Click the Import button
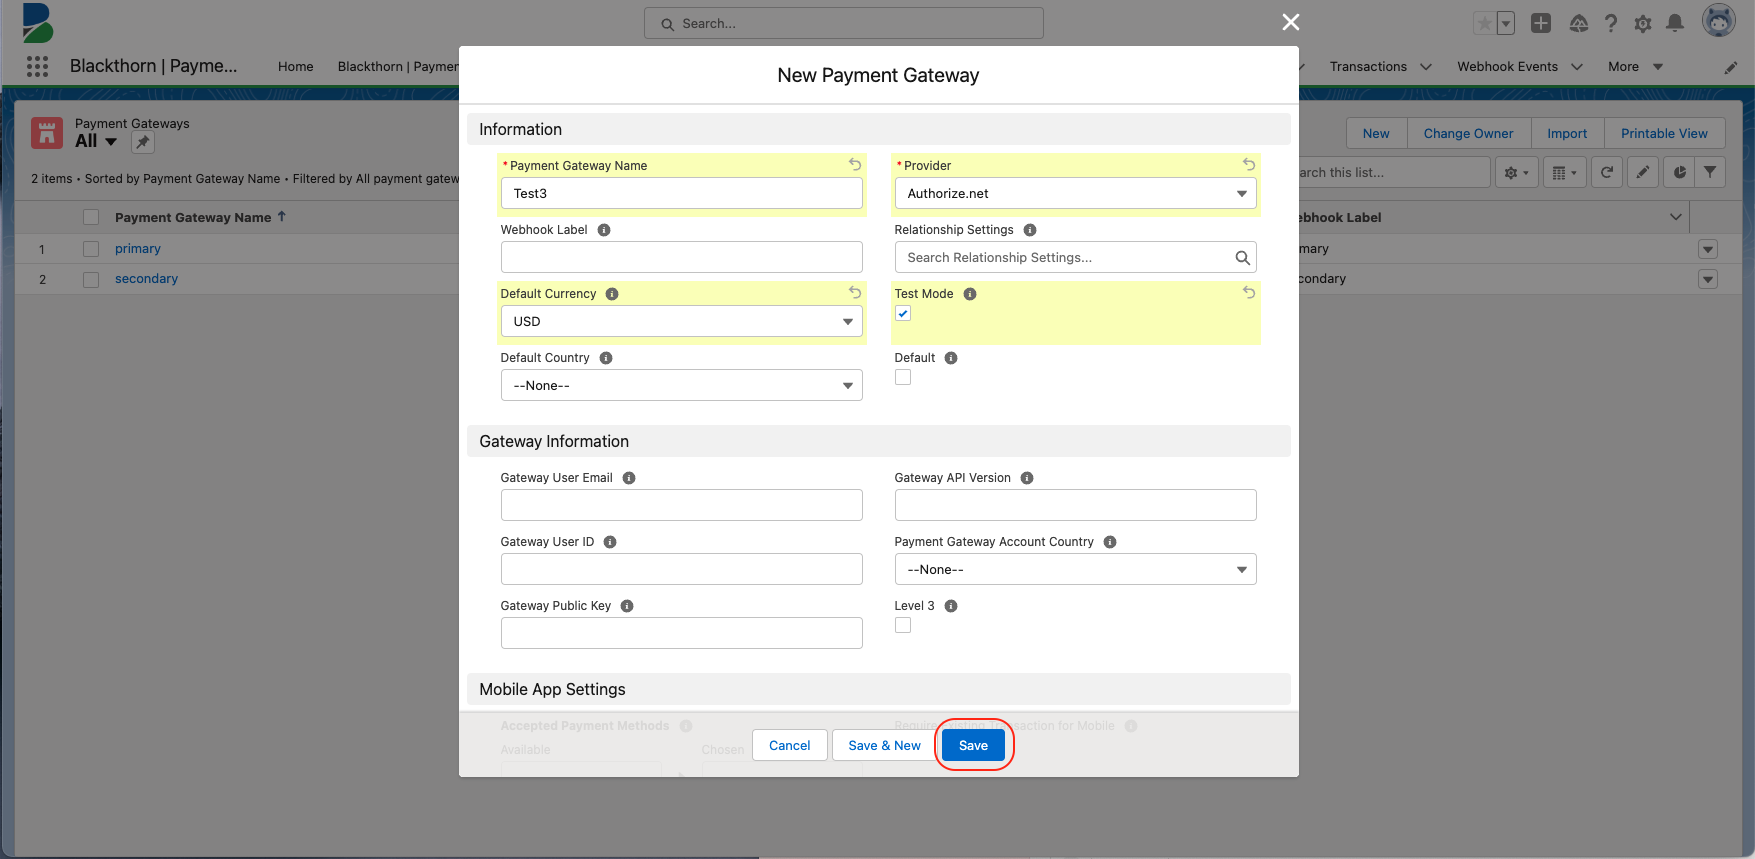This screenshot has height=859, width=1755. (1567, 133)
